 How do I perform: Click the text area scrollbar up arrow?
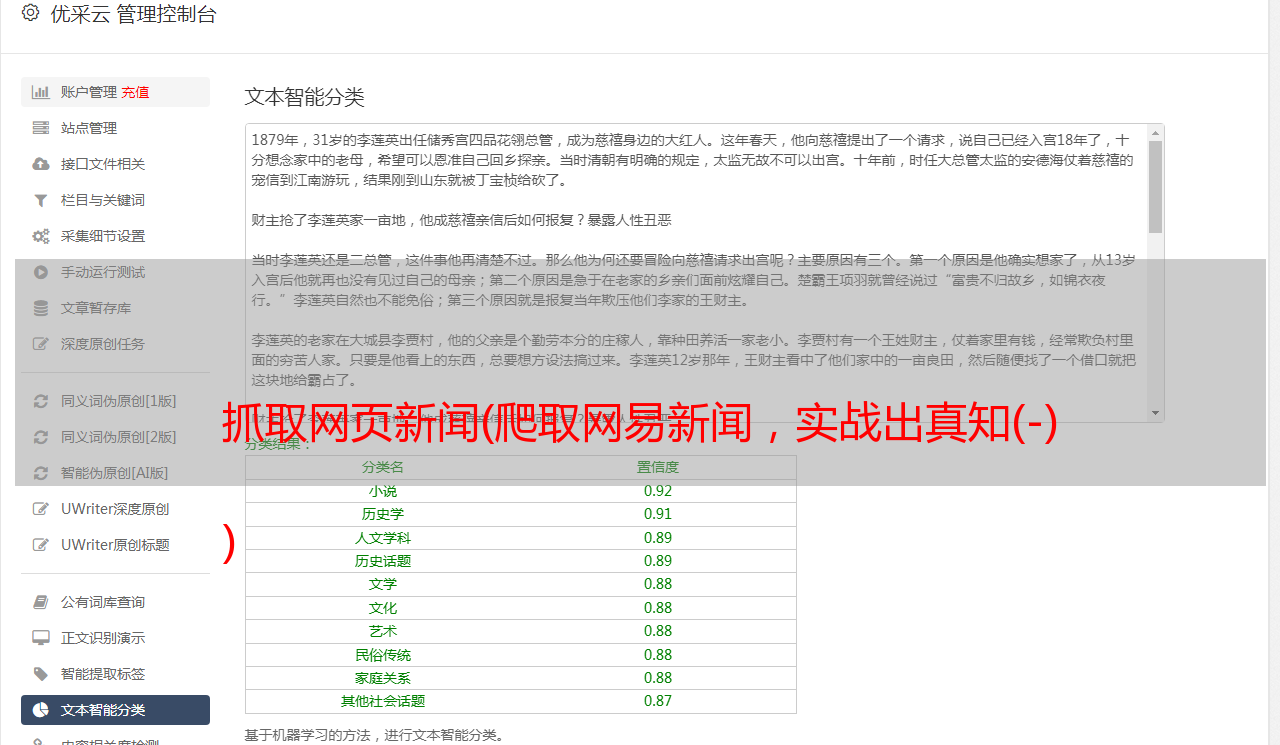pos(1156,132)
